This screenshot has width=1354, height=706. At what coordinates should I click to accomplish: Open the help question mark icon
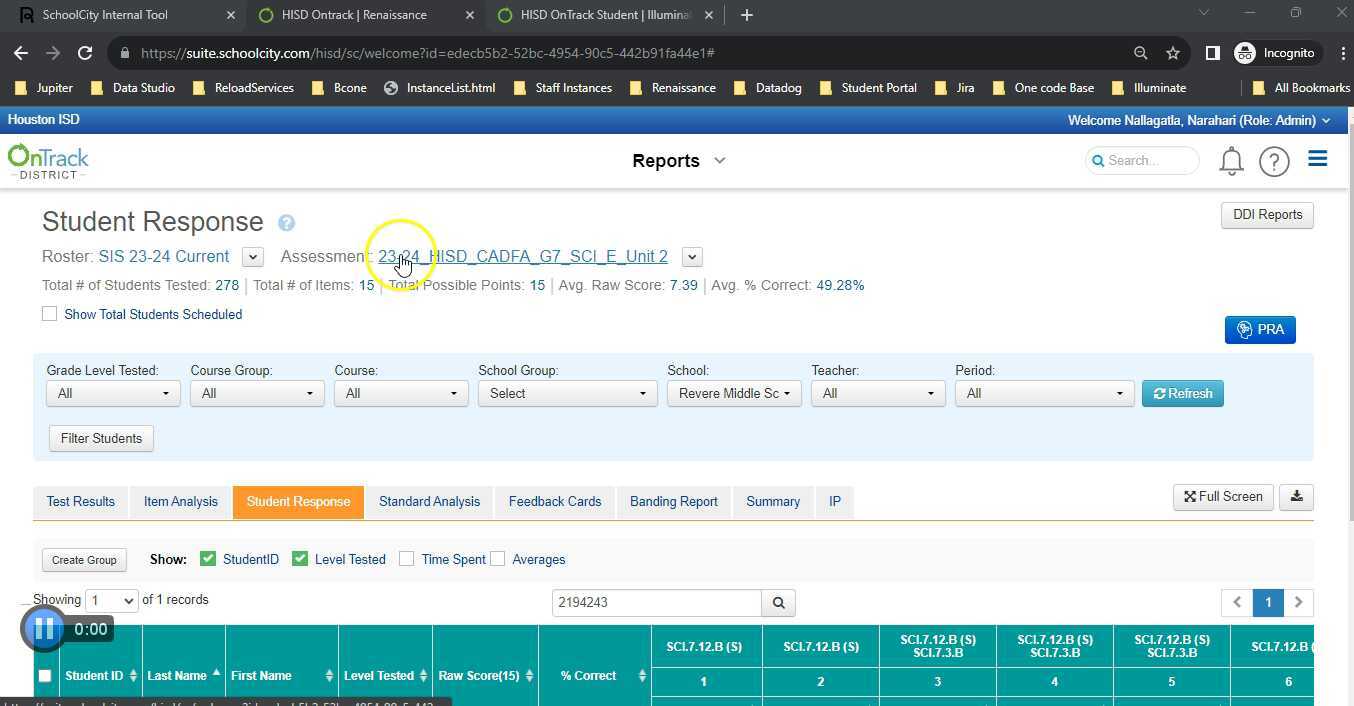1274,161
